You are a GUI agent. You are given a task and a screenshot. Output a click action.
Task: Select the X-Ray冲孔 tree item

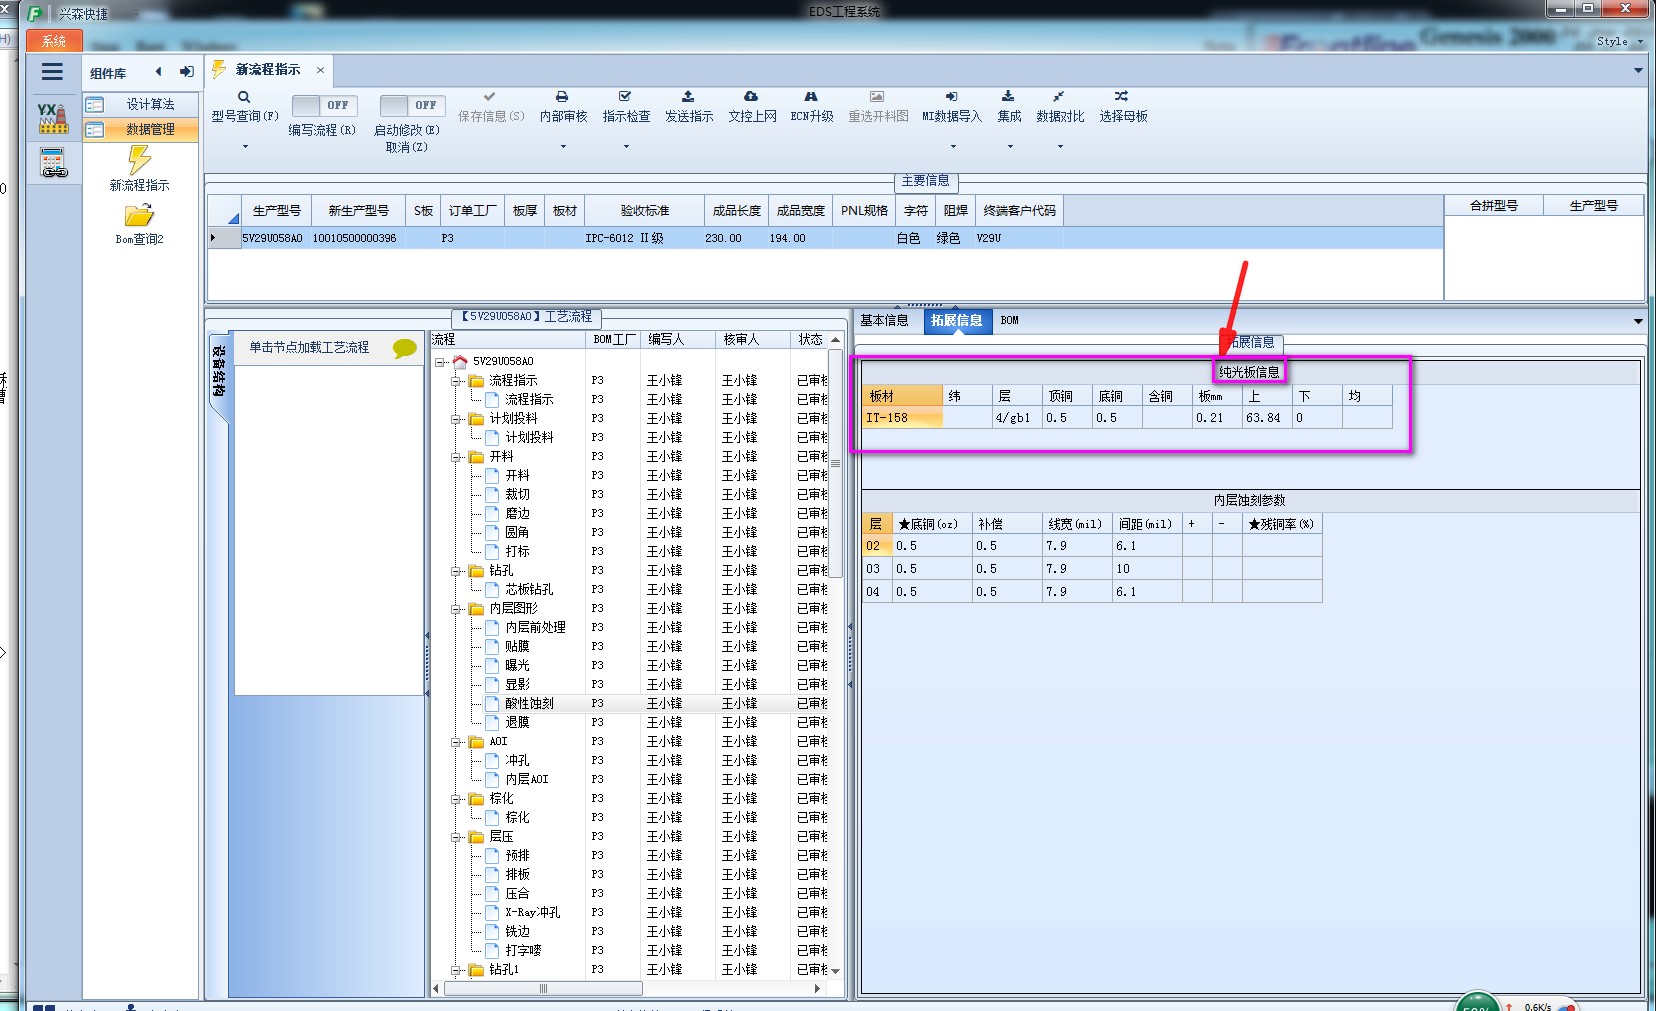click(532, 913)
